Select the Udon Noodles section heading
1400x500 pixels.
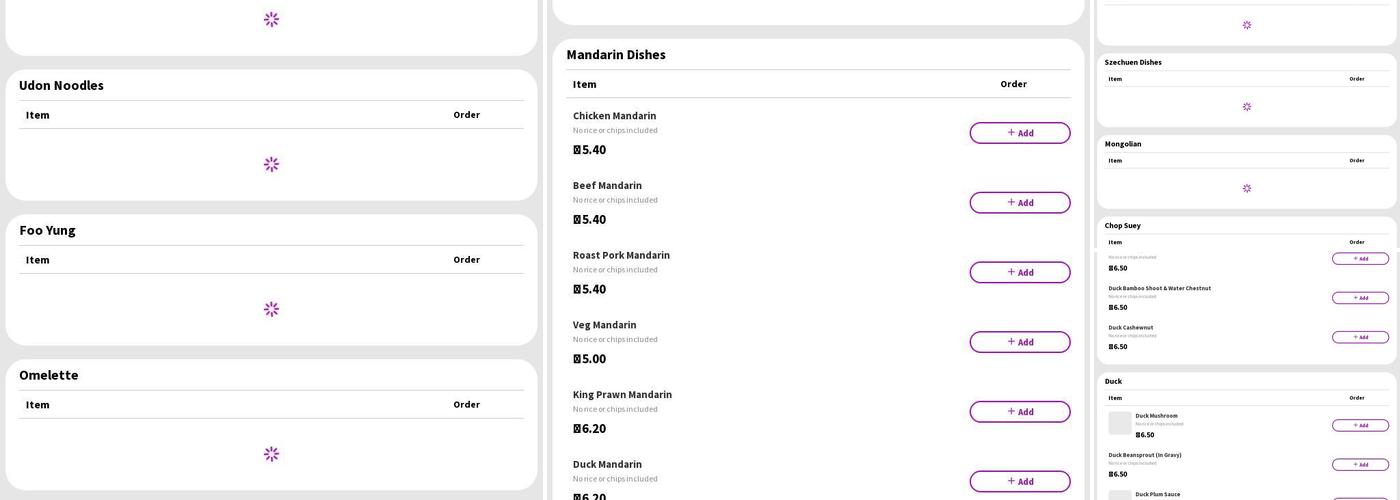click(x=61, y=85)
